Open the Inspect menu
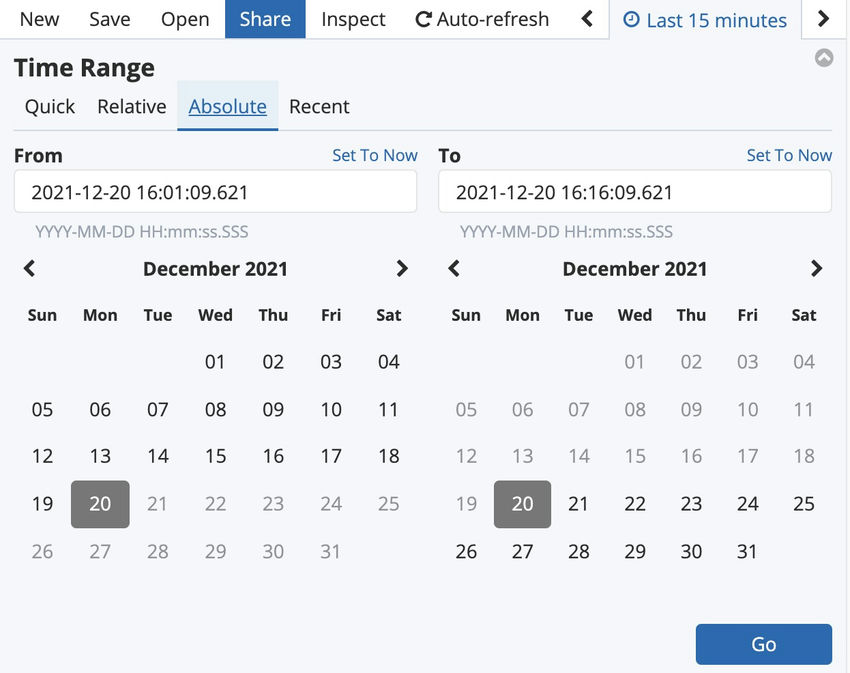Screen dimensions: 850x673 pyautogui.click(x=353, y=19)
